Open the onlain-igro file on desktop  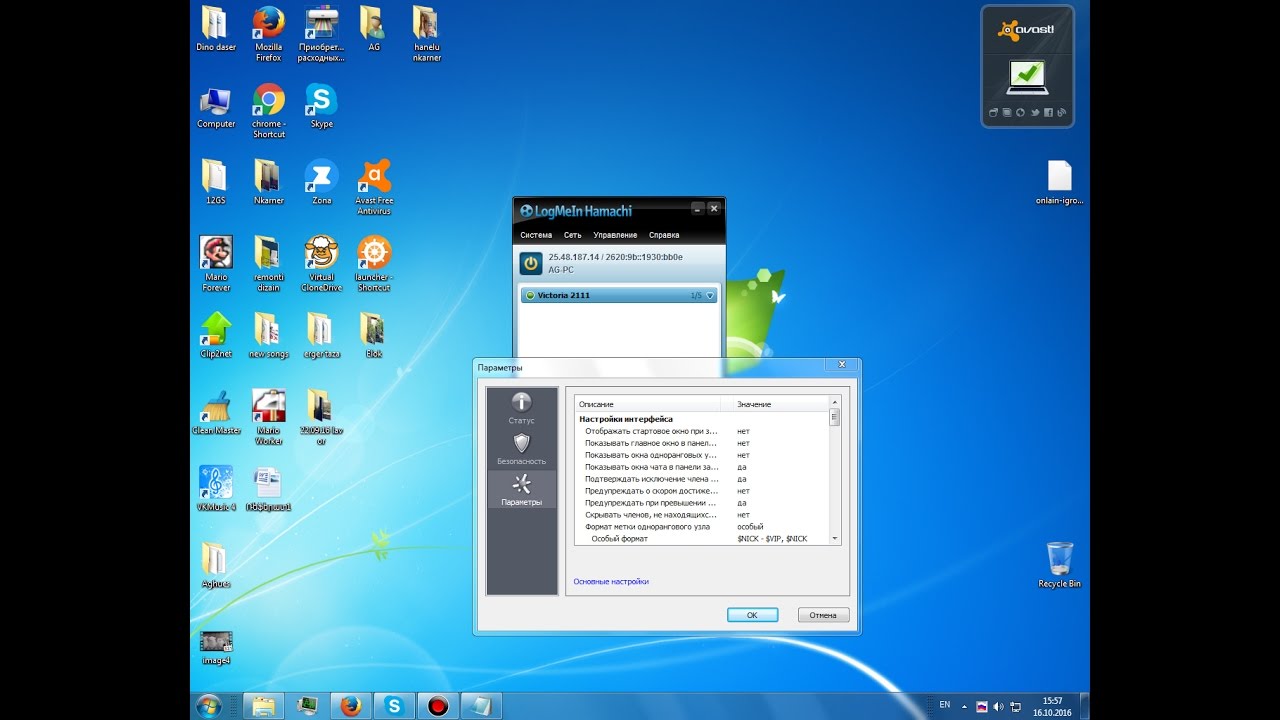tap(1059, 182)
